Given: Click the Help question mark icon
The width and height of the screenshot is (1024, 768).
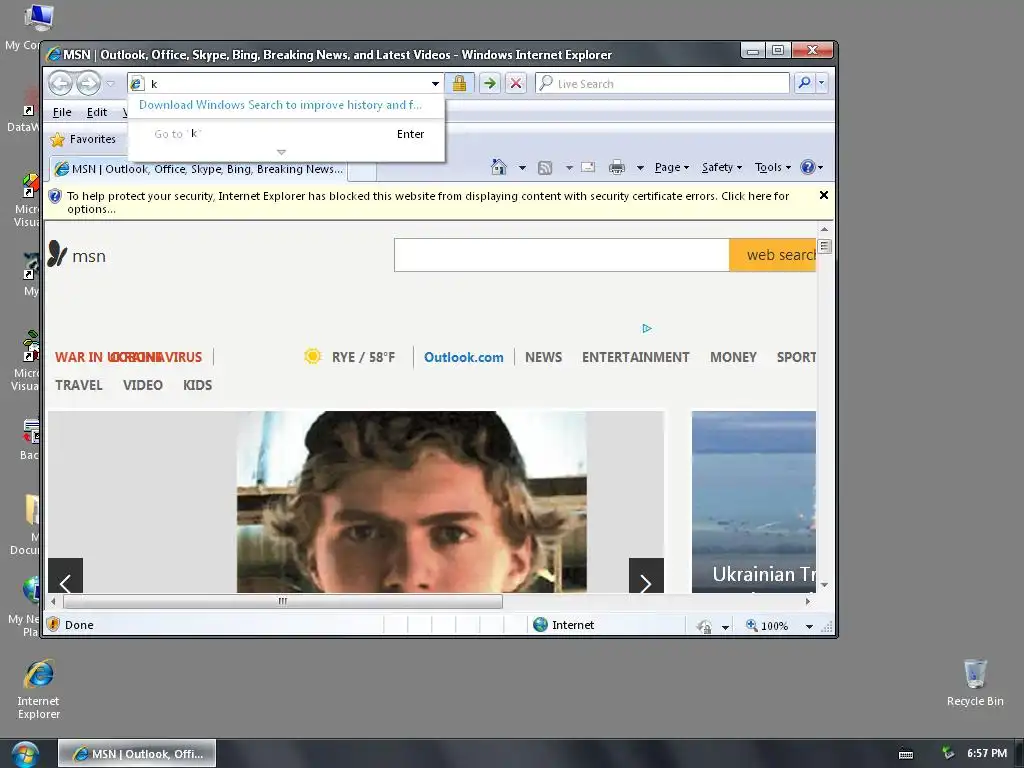Looking at the screenshot, I should pos(808,167).
